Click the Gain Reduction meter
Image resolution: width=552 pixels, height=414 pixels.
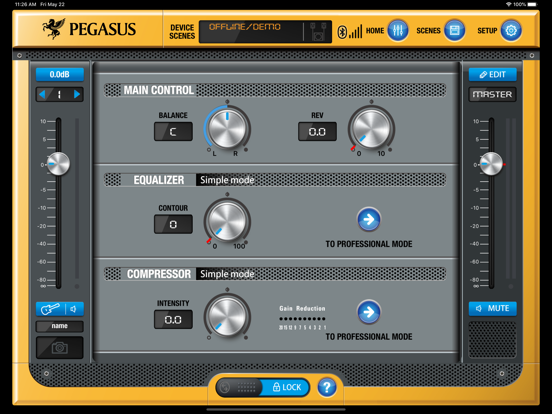tap(302, 319)
